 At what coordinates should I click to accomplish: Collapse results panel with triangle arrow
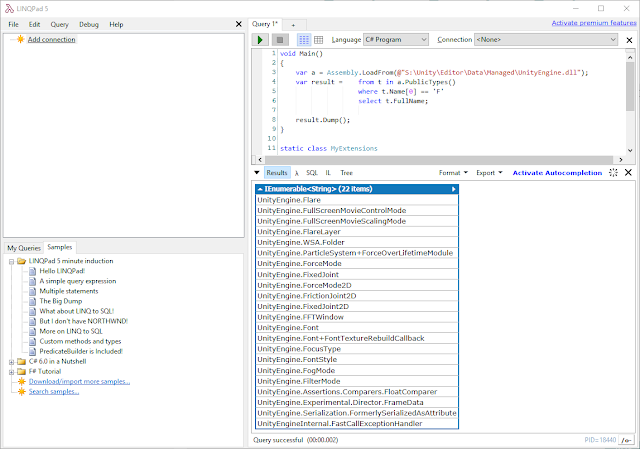coord(257,173)
